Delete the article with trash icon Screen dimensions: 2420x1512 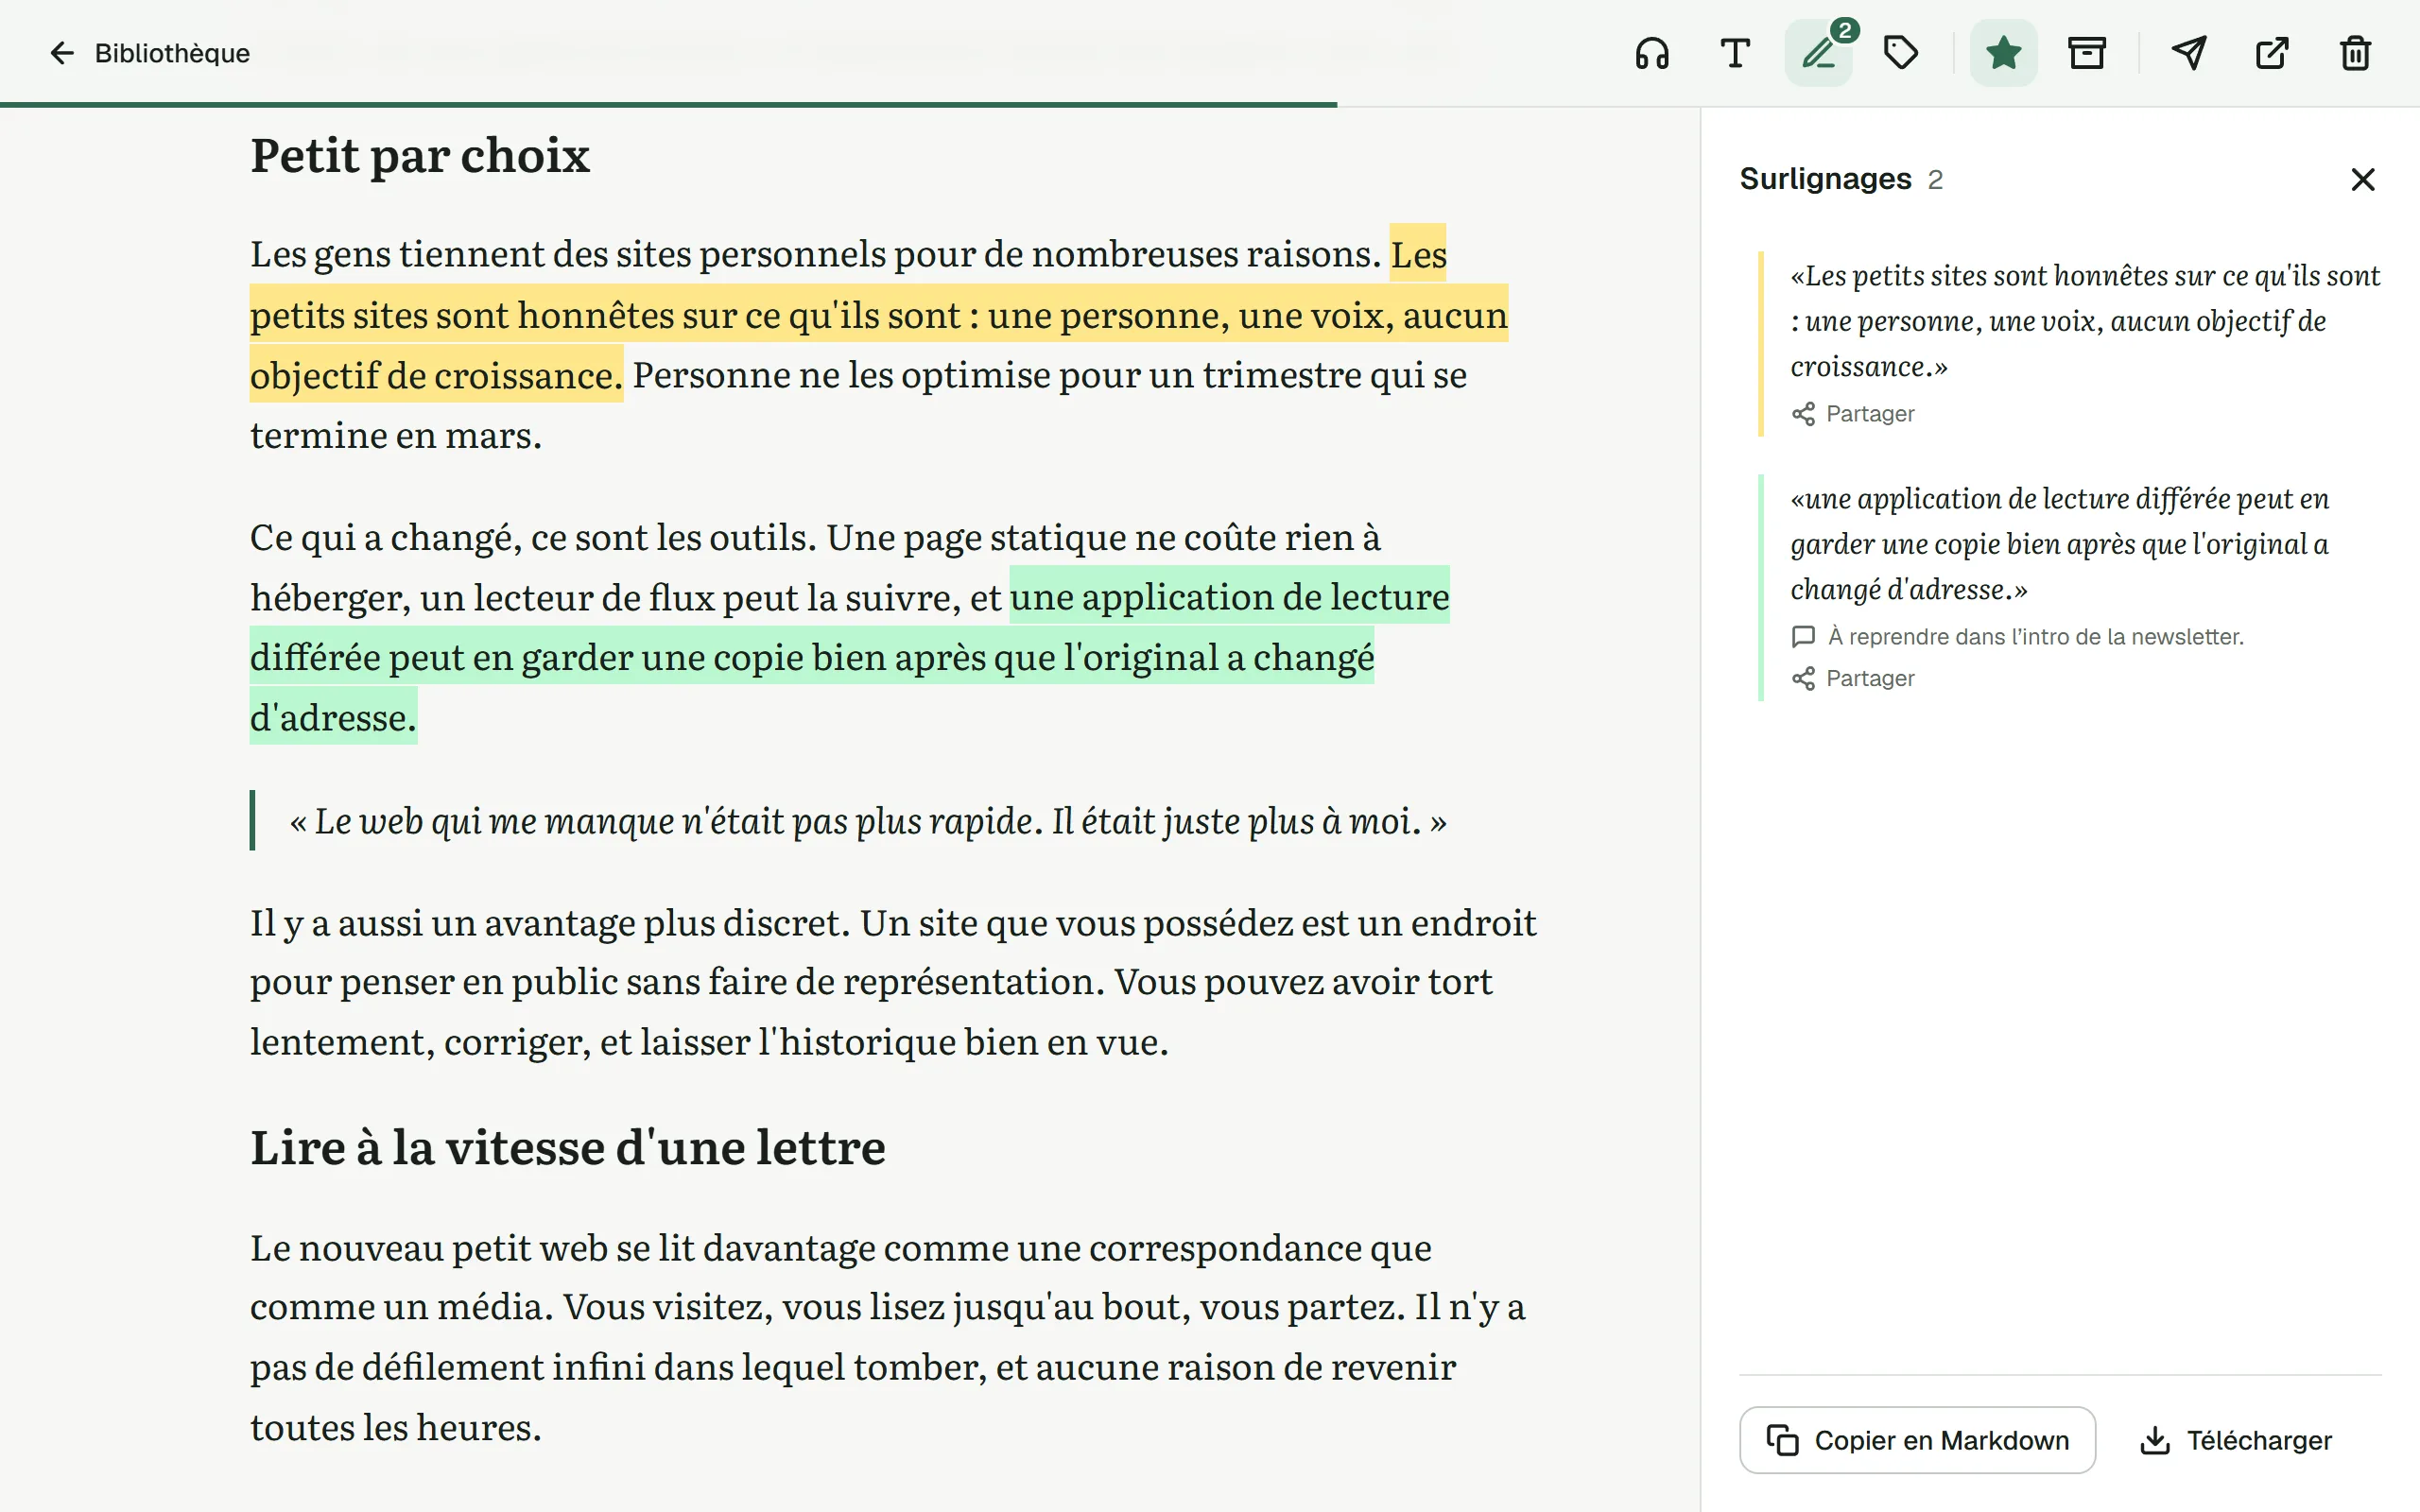2356,53
